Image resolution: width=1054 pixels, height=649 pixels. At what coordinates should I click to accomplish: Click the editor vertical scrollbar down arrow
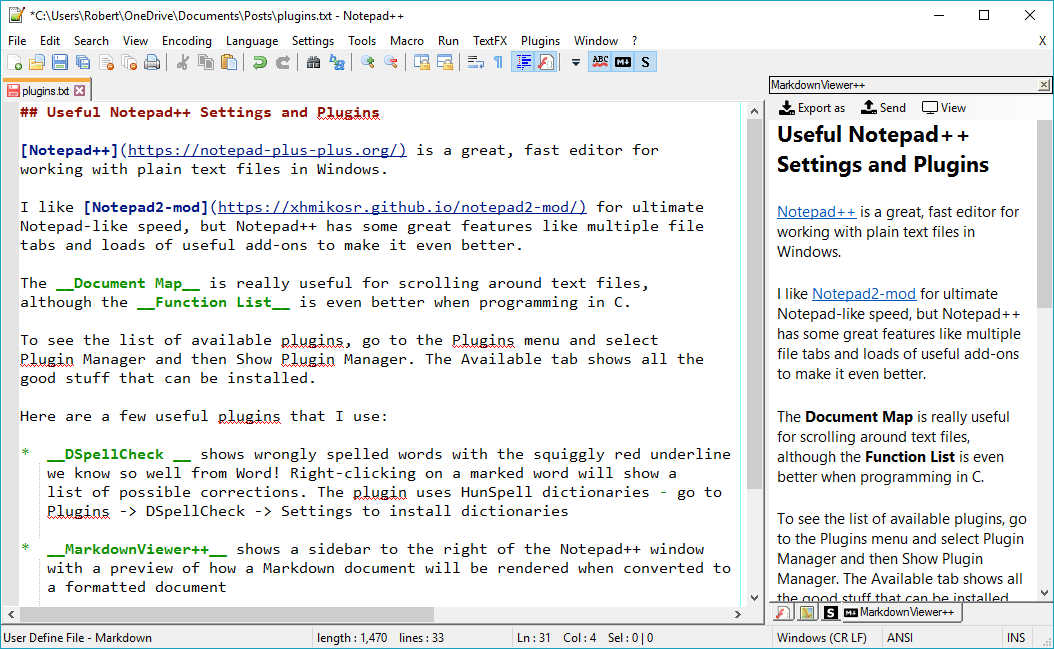(x=754, y=597)
